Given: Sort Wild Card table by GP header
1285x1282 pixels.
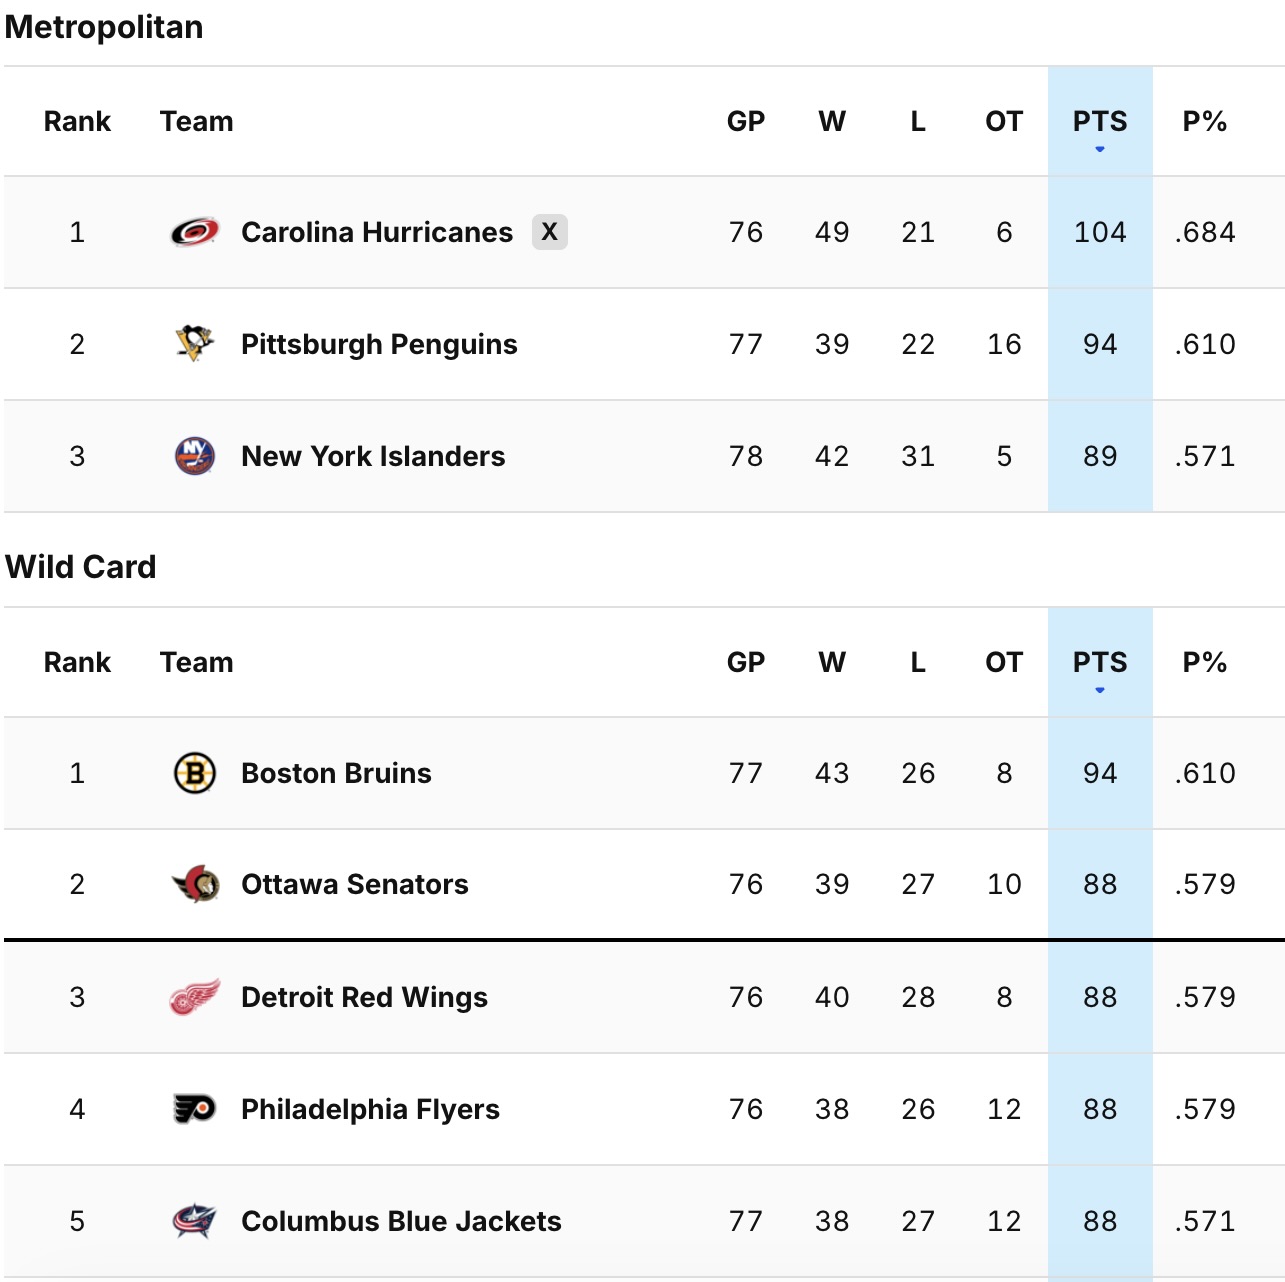Looking at the screenshot, I should coord(746,663).
